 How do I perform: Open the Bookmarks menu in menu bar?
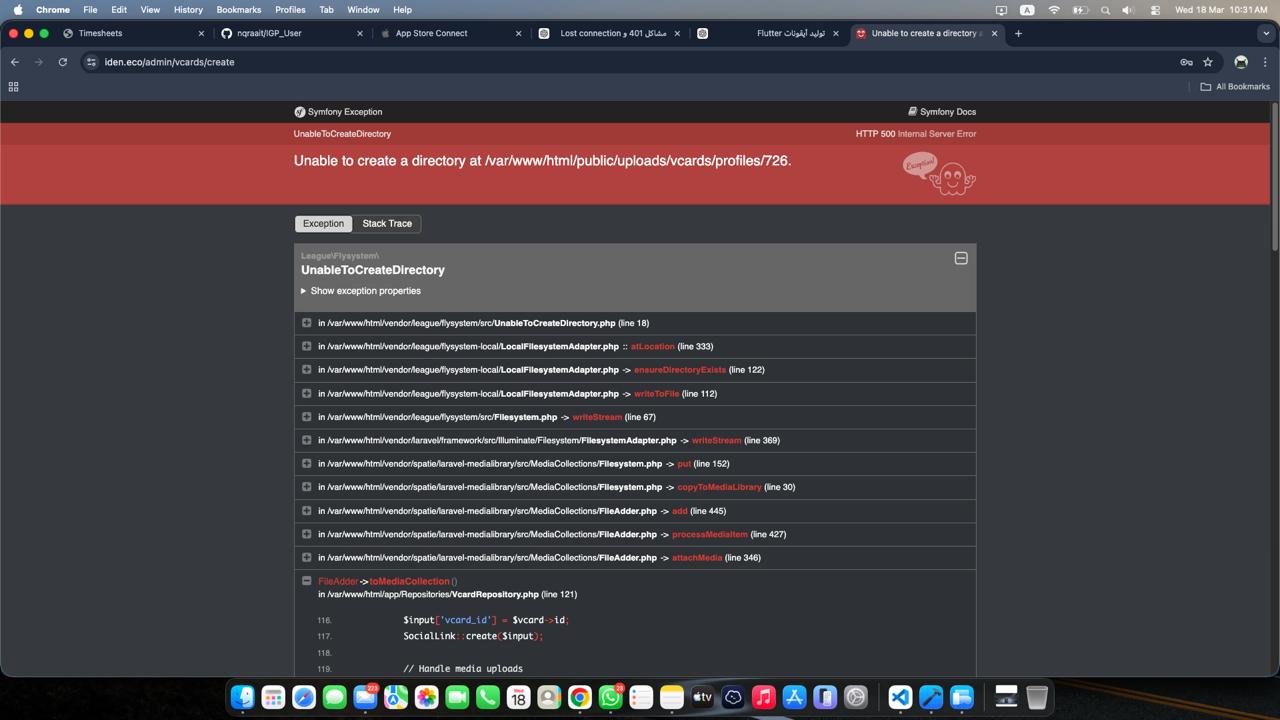pyautogui.click(x=238, y=9)
